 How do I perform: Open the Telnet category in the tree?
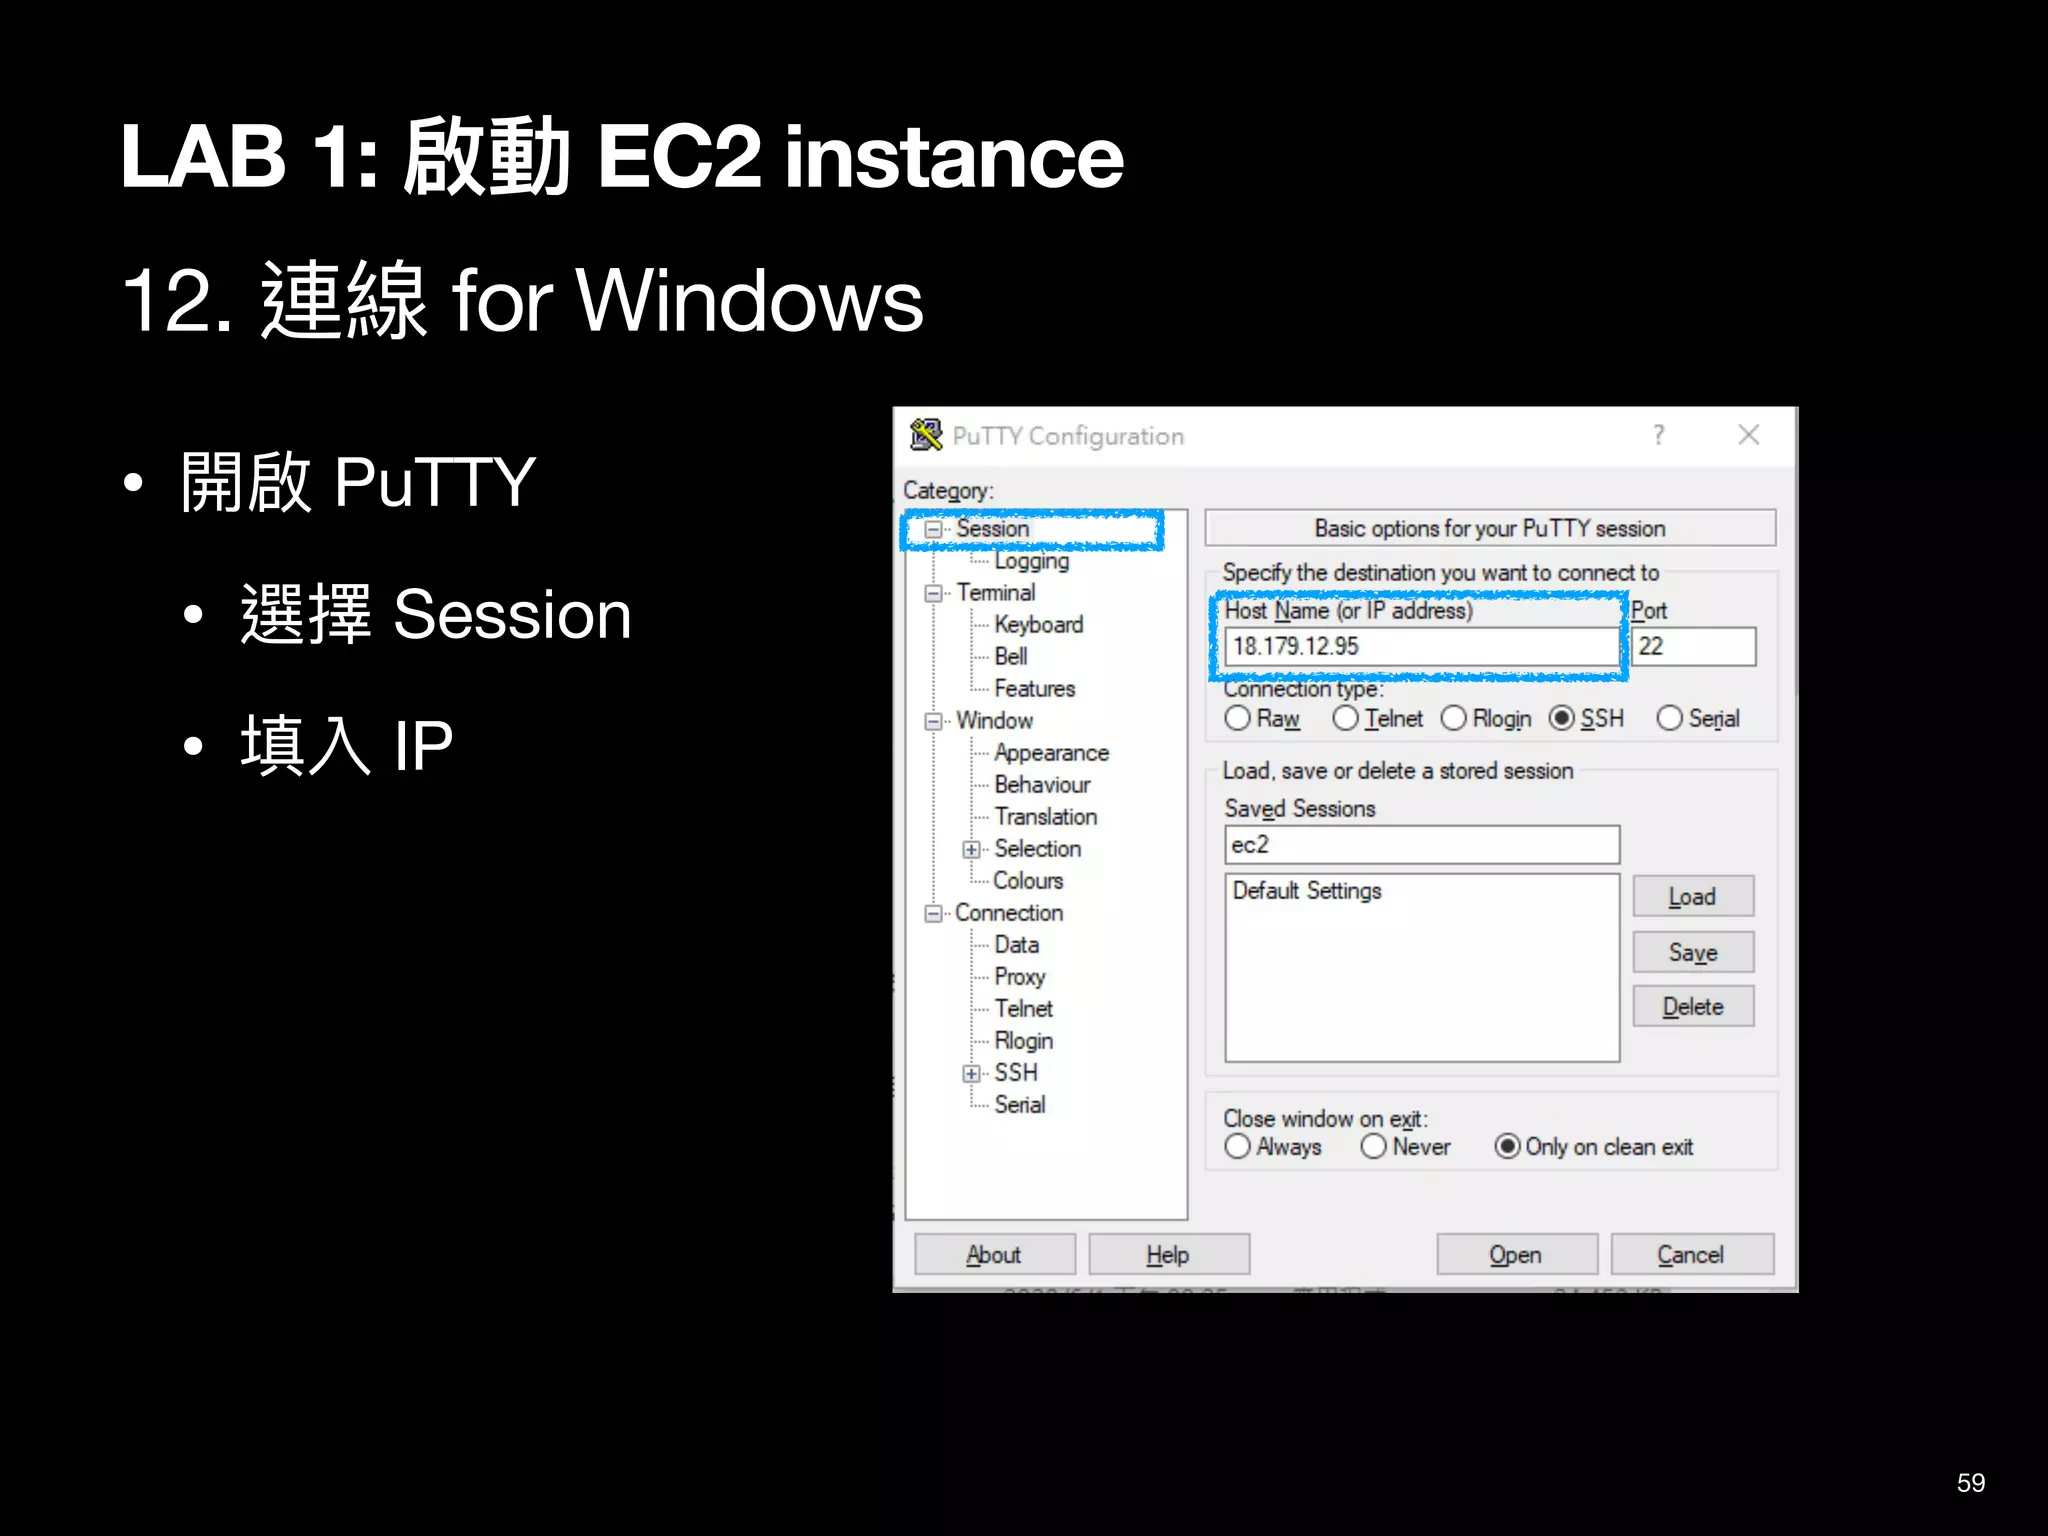[x=1023, y=1008]
